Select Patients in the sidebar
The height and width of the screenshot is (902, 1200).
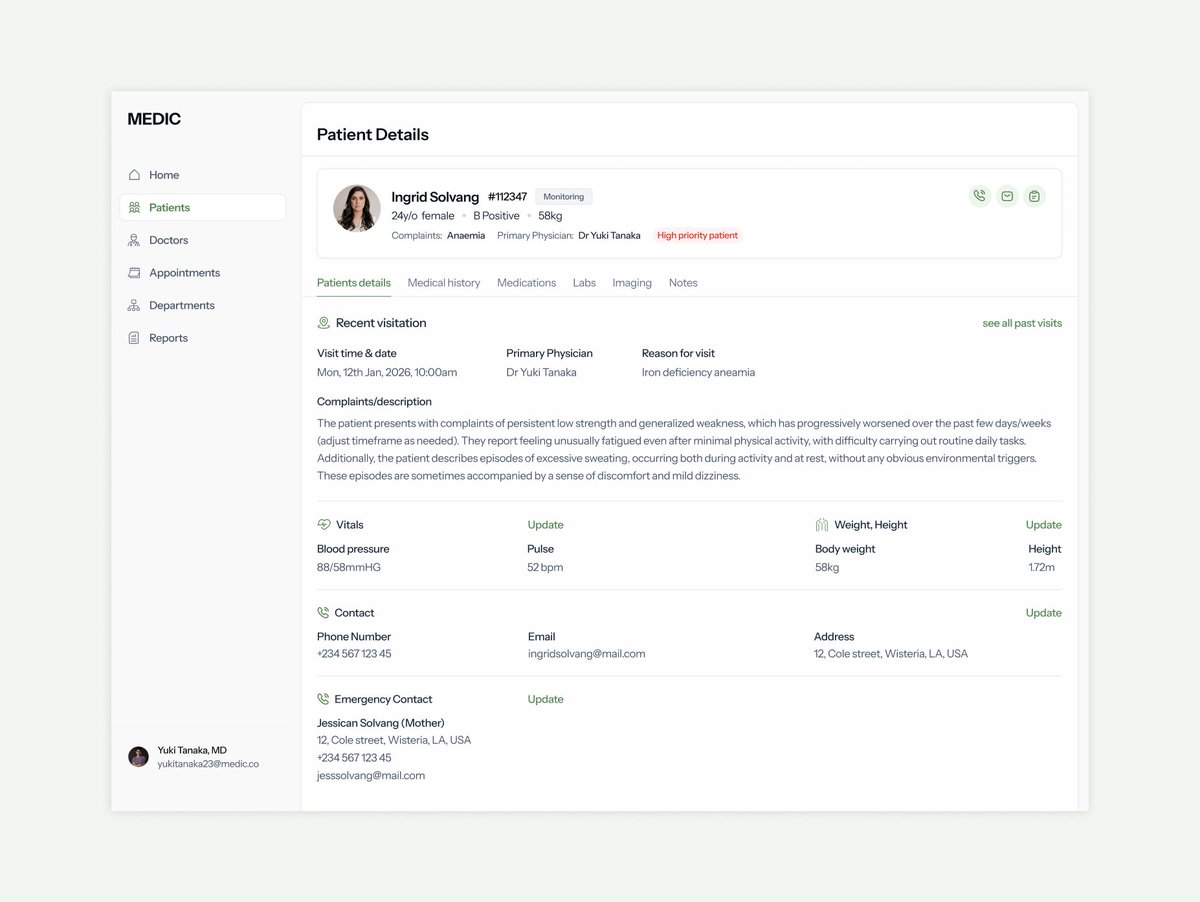tap(202, 207)
